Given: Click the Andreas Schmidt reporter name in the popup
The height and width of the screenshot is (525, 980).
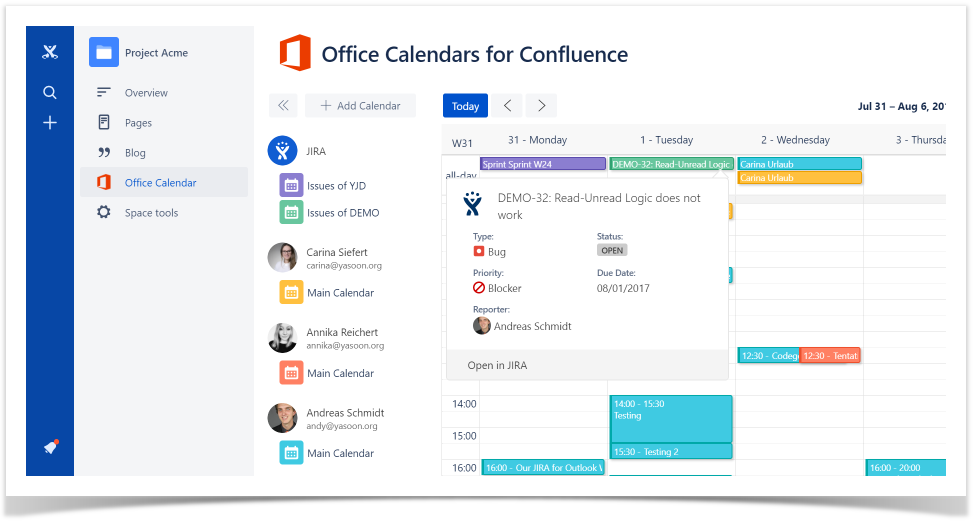Looking at the screenshot, I should (x=532, y=326).
